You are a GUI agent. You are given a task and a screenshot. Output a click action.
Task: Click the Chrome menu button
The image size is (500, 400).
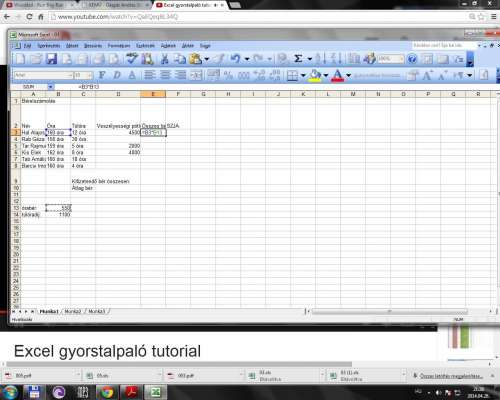tap(494, 17)
